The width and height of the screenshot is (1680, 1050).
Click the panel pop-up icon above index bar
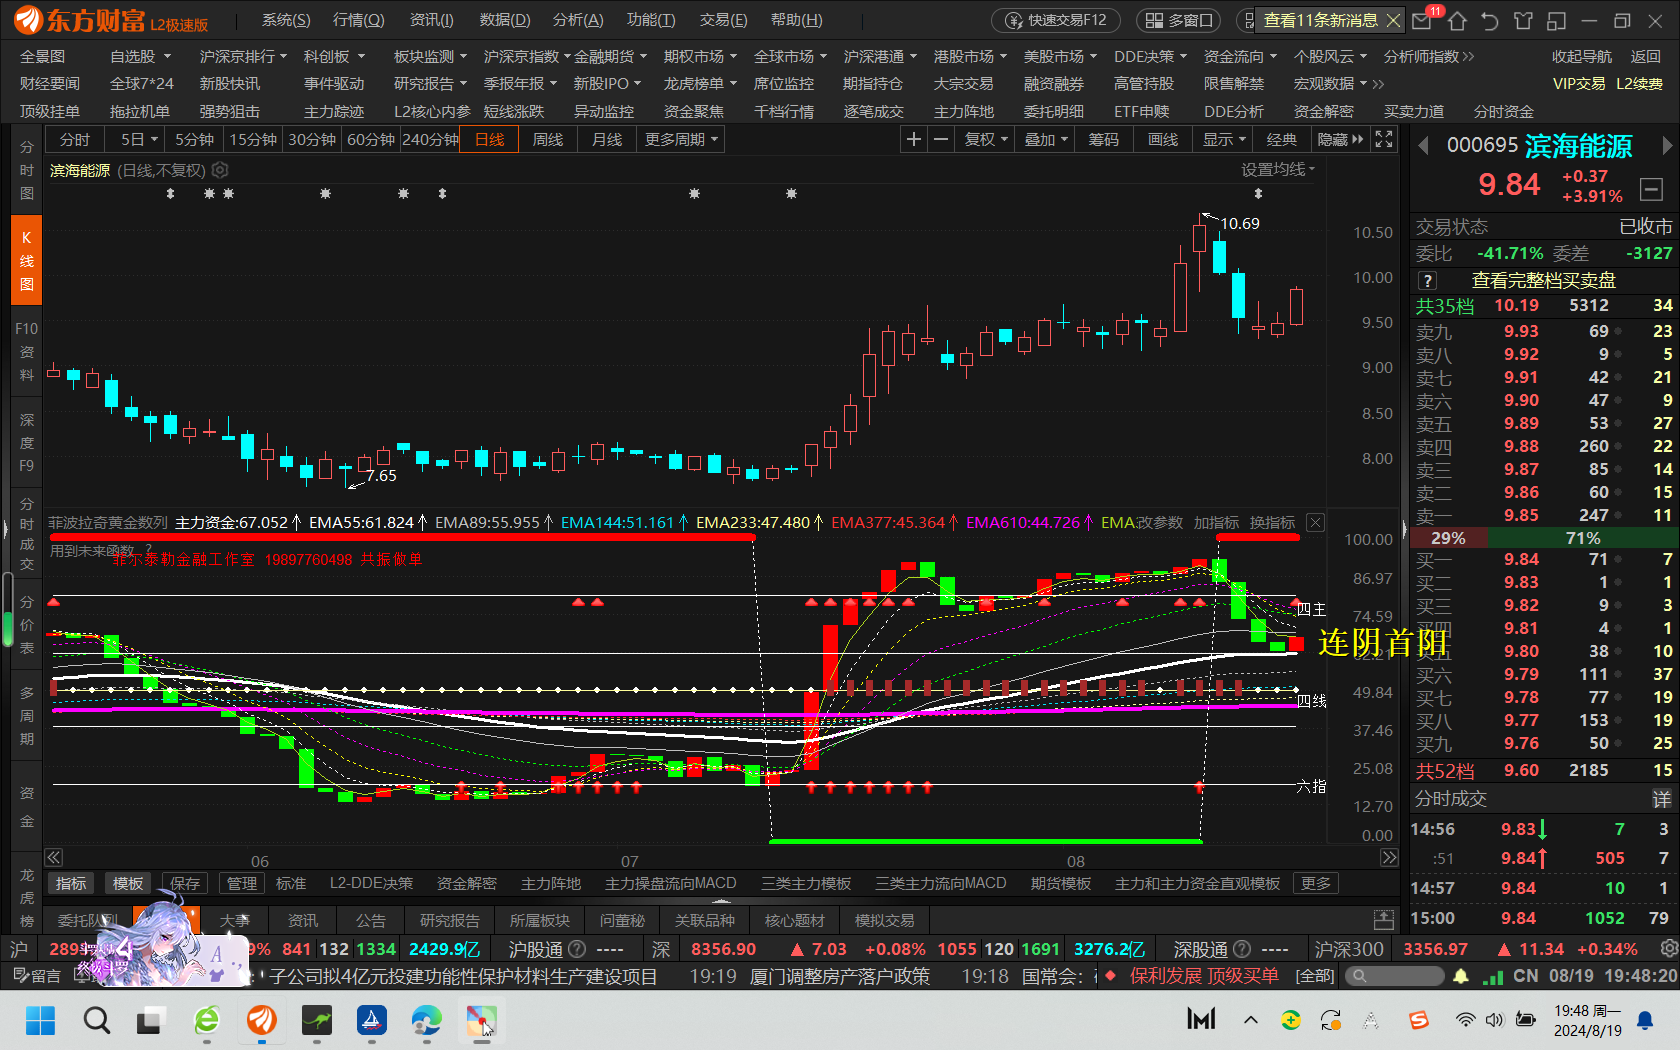tap(1384, 920)
